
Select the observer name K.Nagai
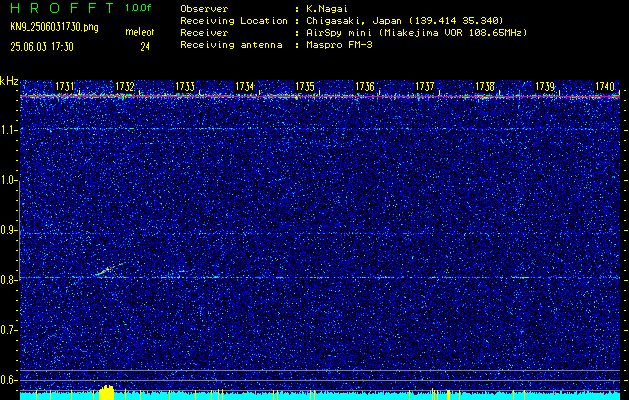pos(327,9)
